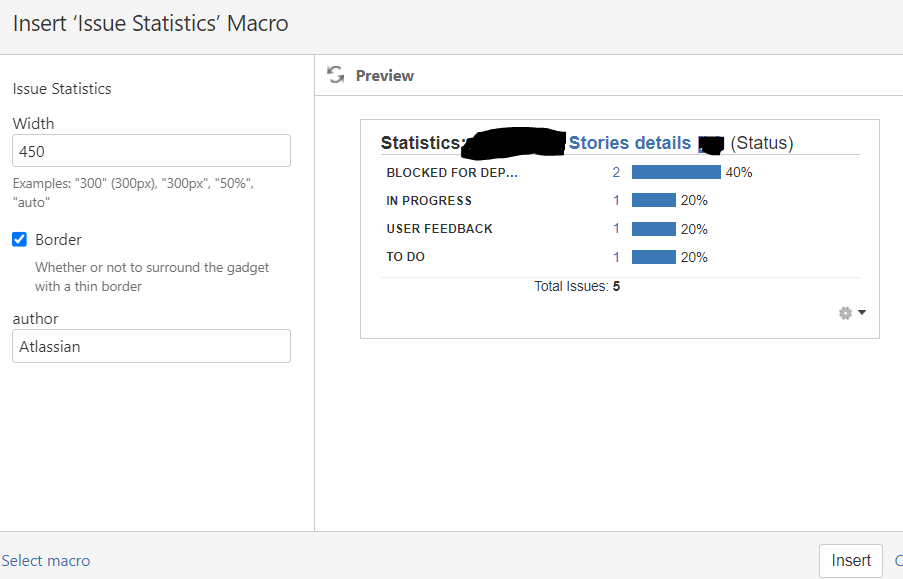Click the TO DO 20% bar
The width and height of the screenshot is (903, 579).
654,257
